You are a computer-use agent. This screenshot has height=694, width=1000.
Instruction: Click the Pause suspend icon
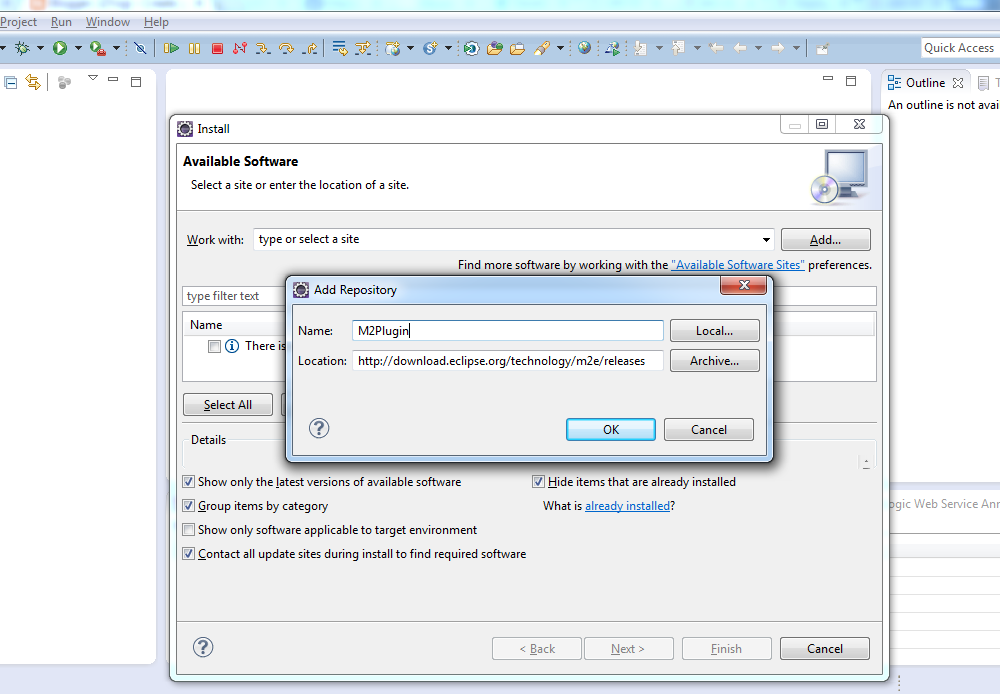[195, 47]
